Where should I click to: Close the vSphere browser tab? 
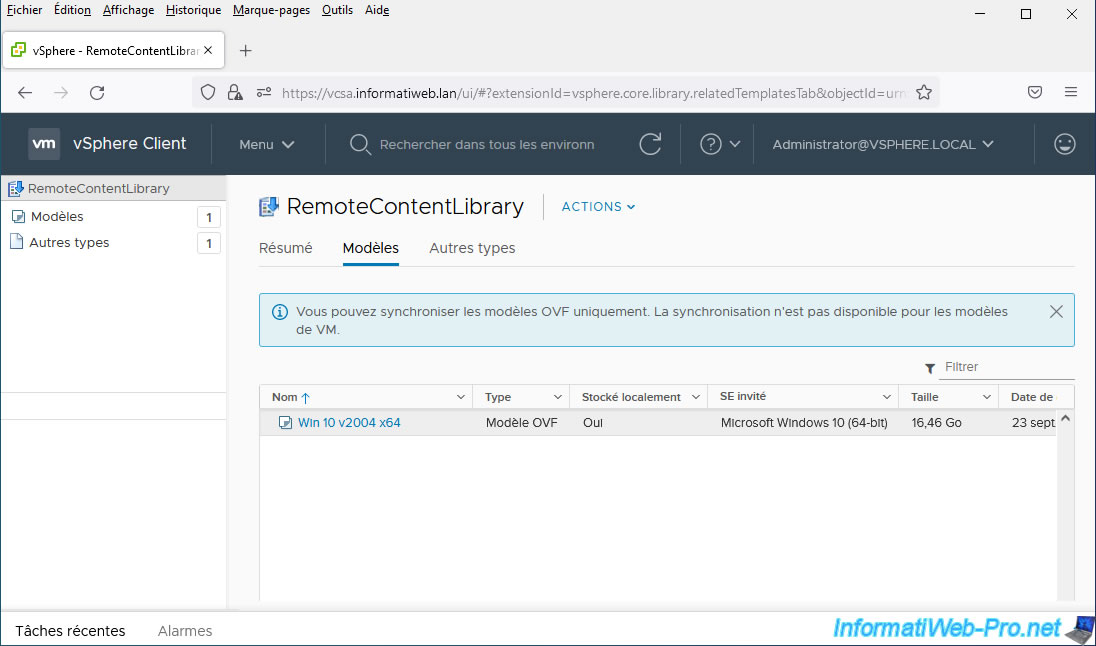pyautogui.click(x=208, y=50)
